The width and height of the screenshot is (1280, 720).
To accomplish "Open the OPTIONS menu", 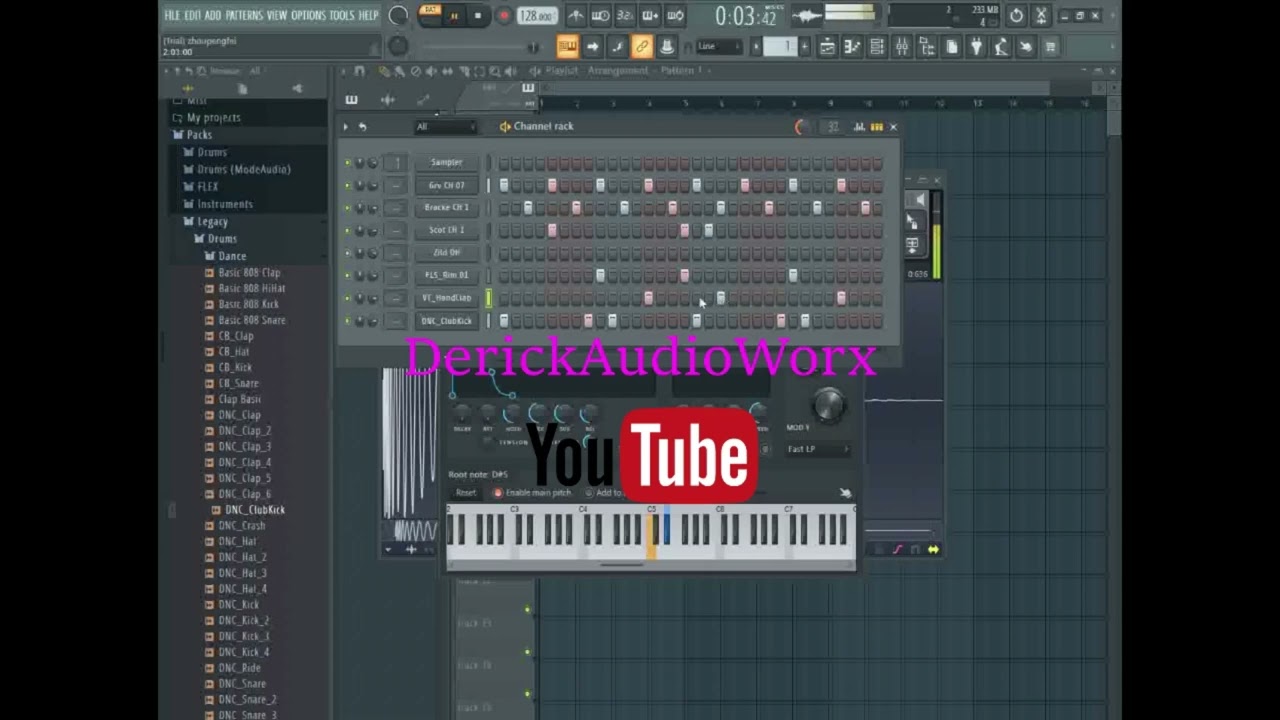I will [308, 15].
